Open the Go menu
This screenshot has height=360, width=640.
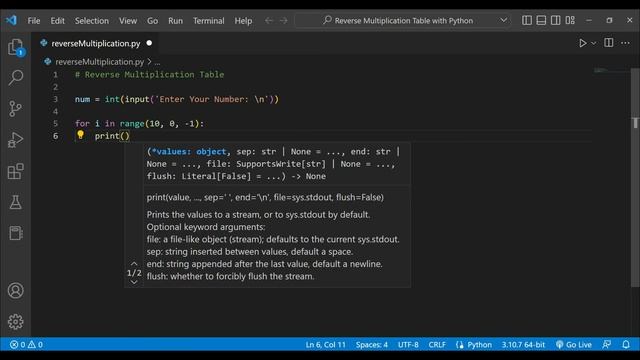[152, 20]
